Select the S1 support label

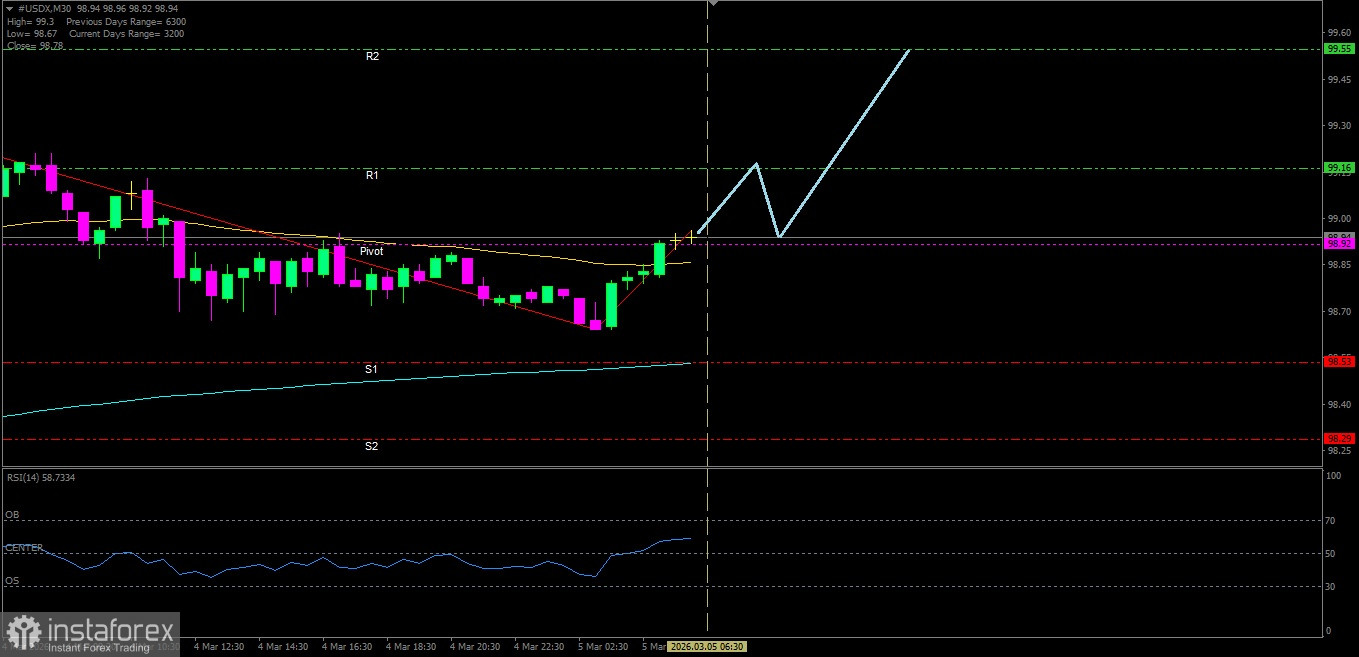(x=371, y=369)
